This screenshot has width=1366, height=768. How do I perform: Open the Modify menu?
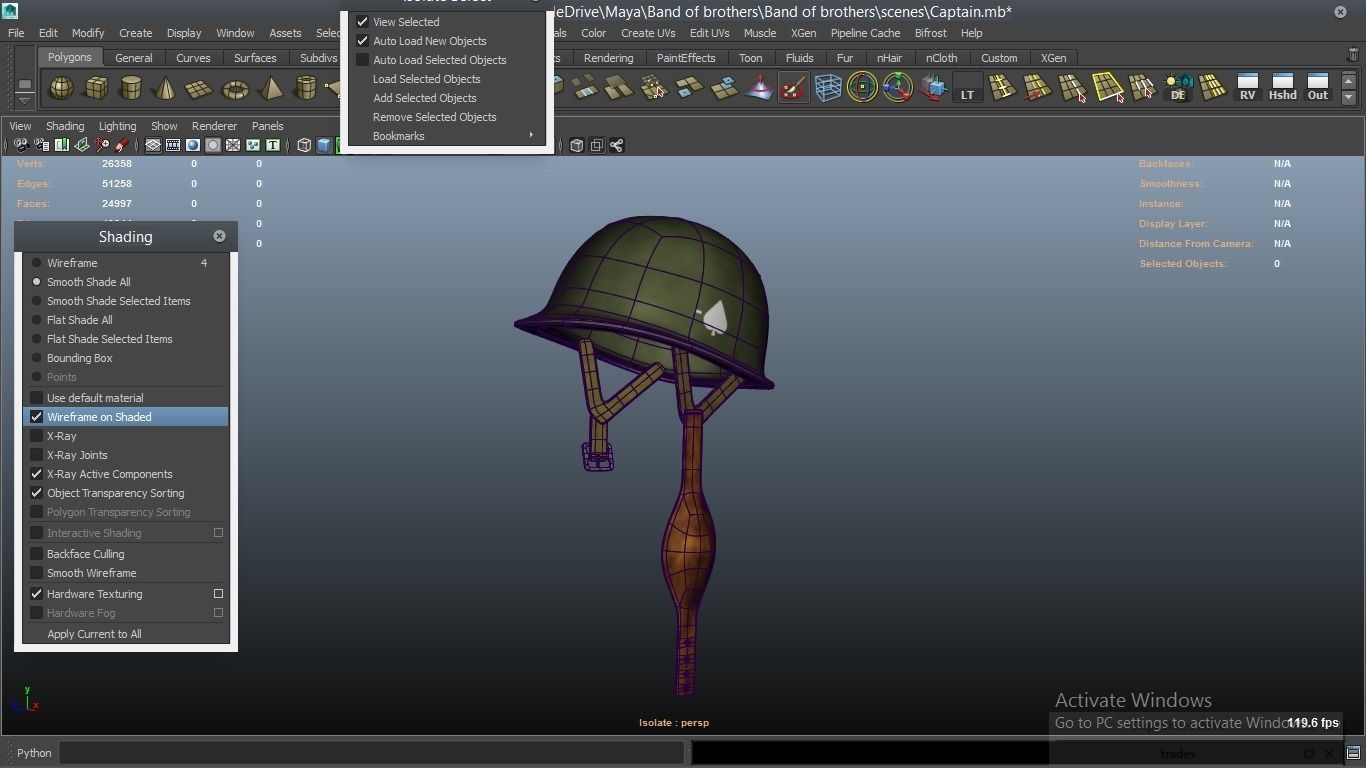pyautogui.click(x=88, y=33)
